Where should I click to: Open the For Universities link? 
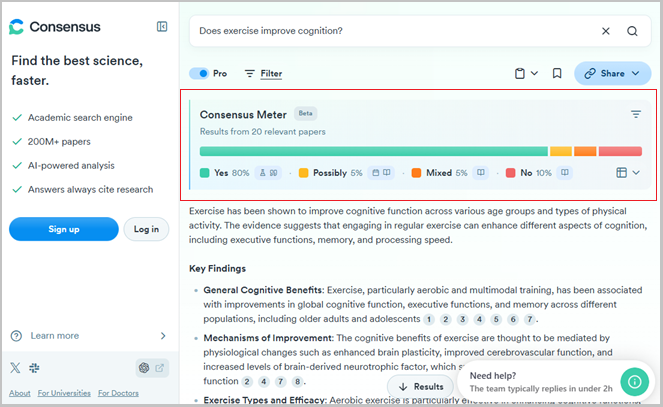click(x=64, y=393)
